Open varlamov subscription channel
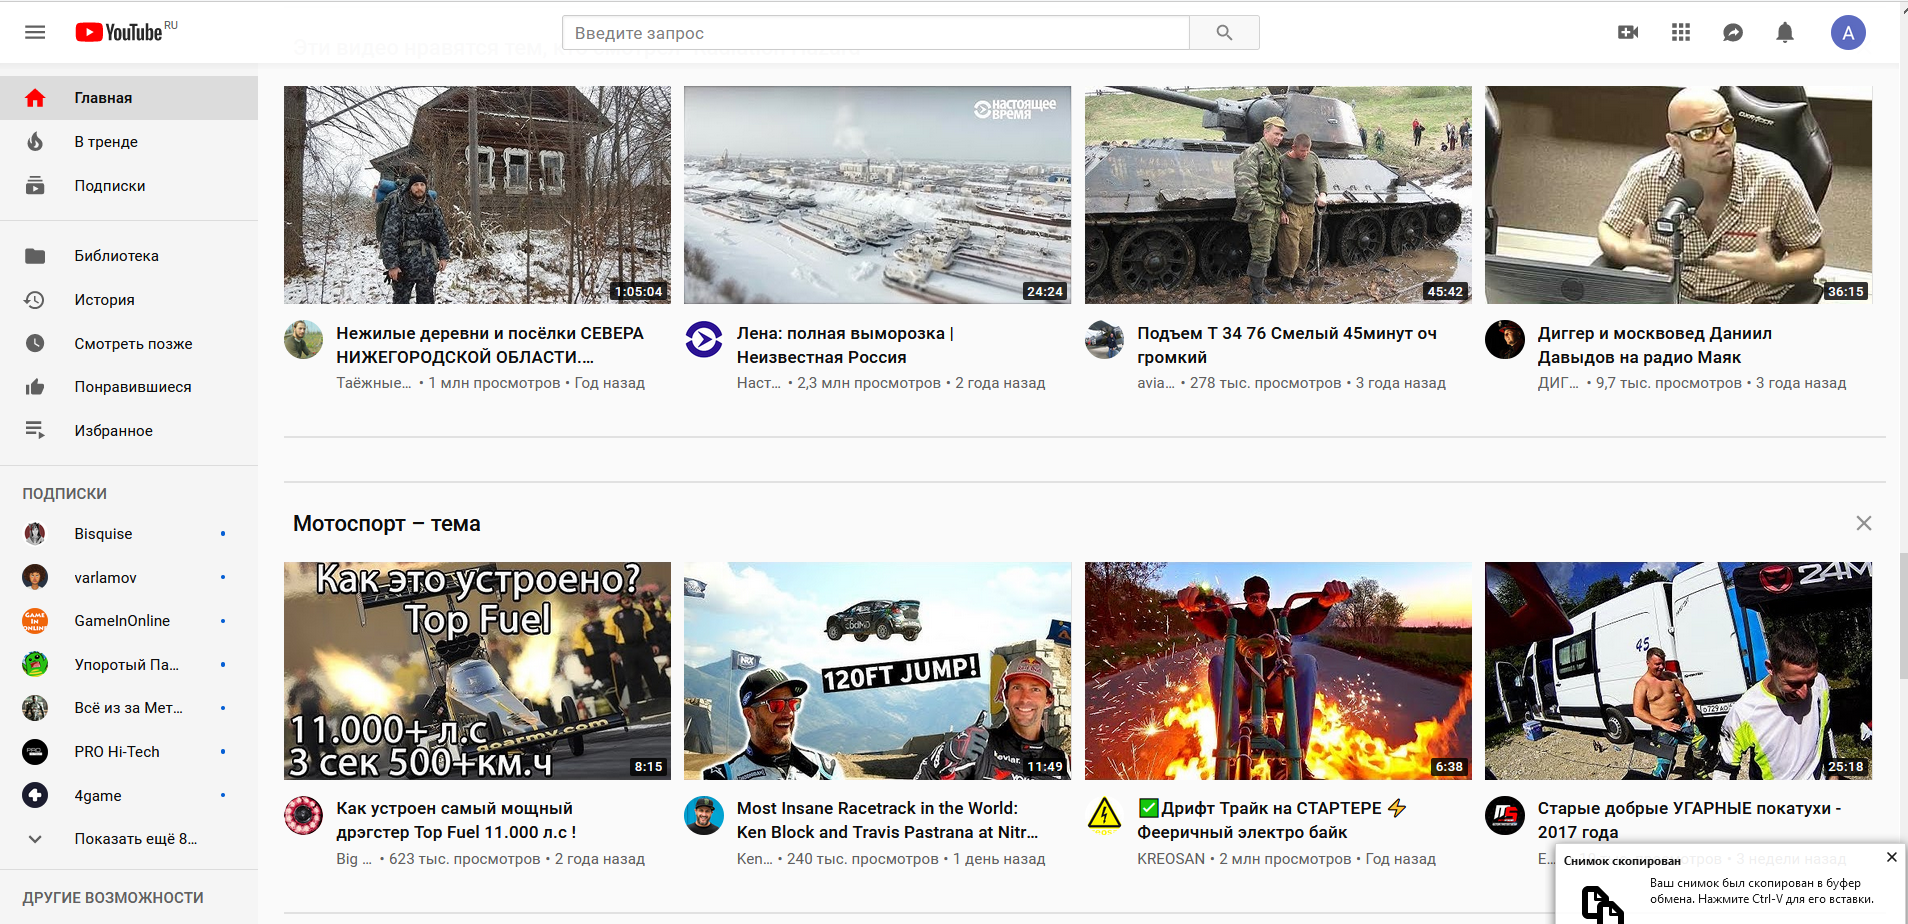Viewport: 1908px width, 924px height. click(x=129, y=578)
